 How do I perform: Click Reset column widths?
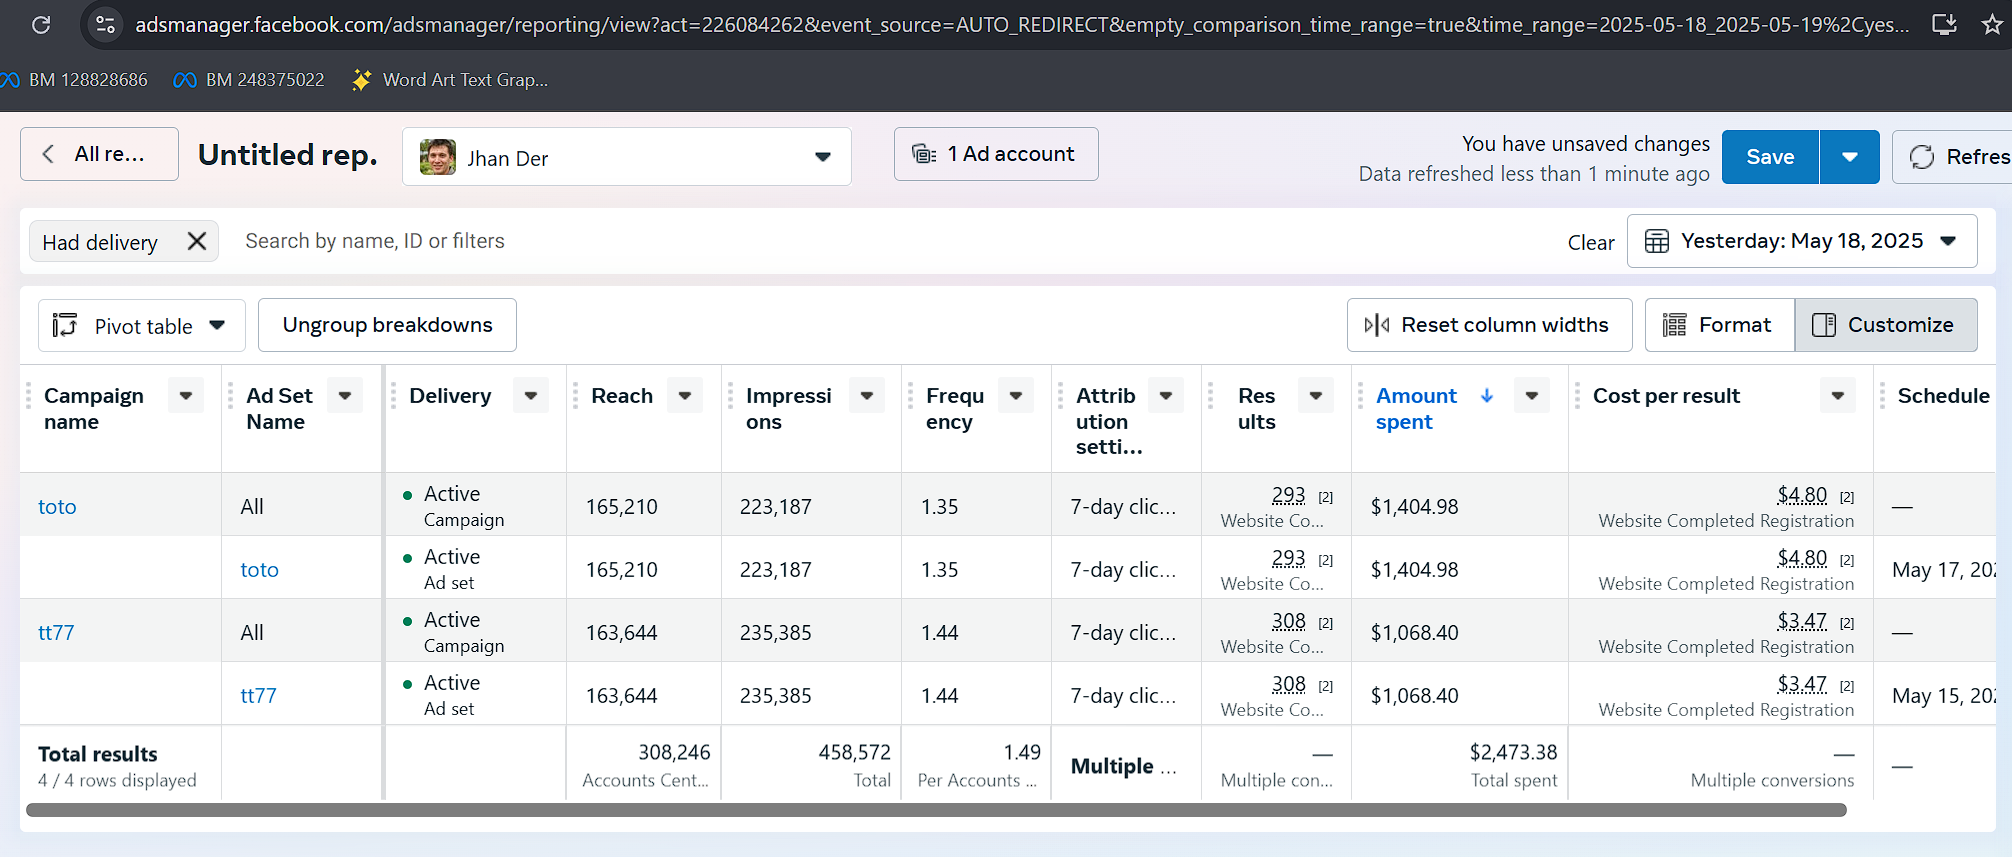point(1489,325)
